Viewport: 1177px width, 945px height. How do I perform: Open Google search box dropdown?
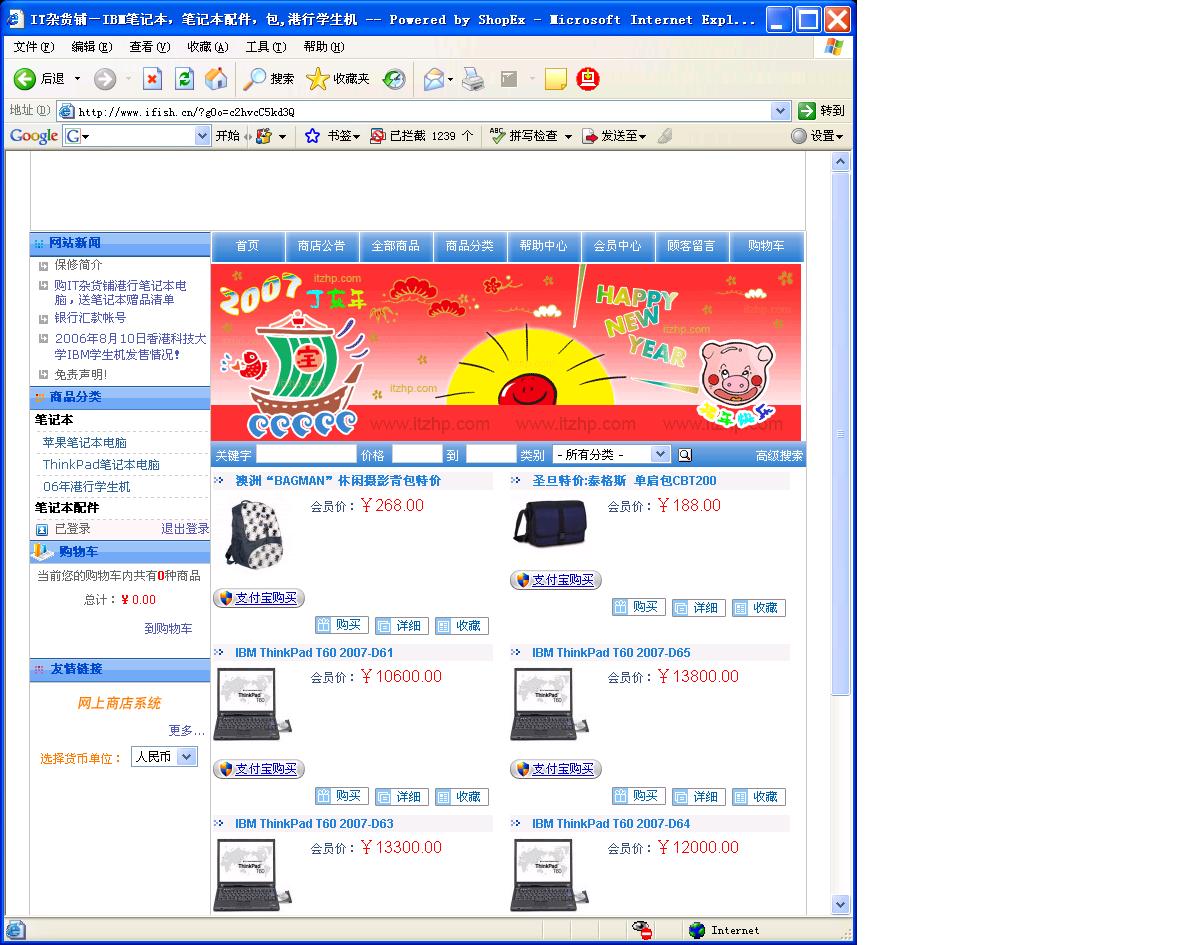202,136
